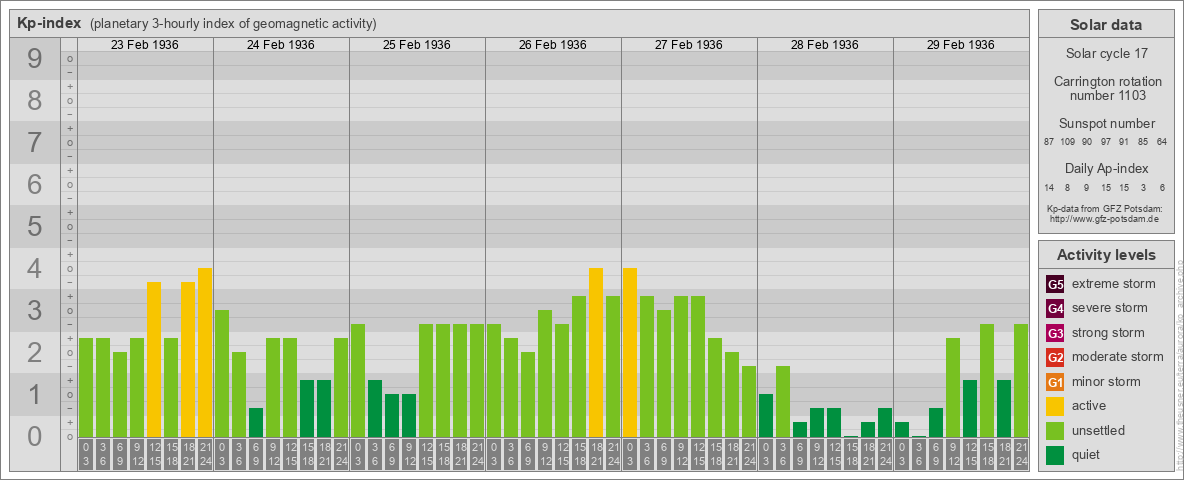Select the G3 strong storm badge
The height and width of the screenshot is (480, 1184).
click(1055, 333)
